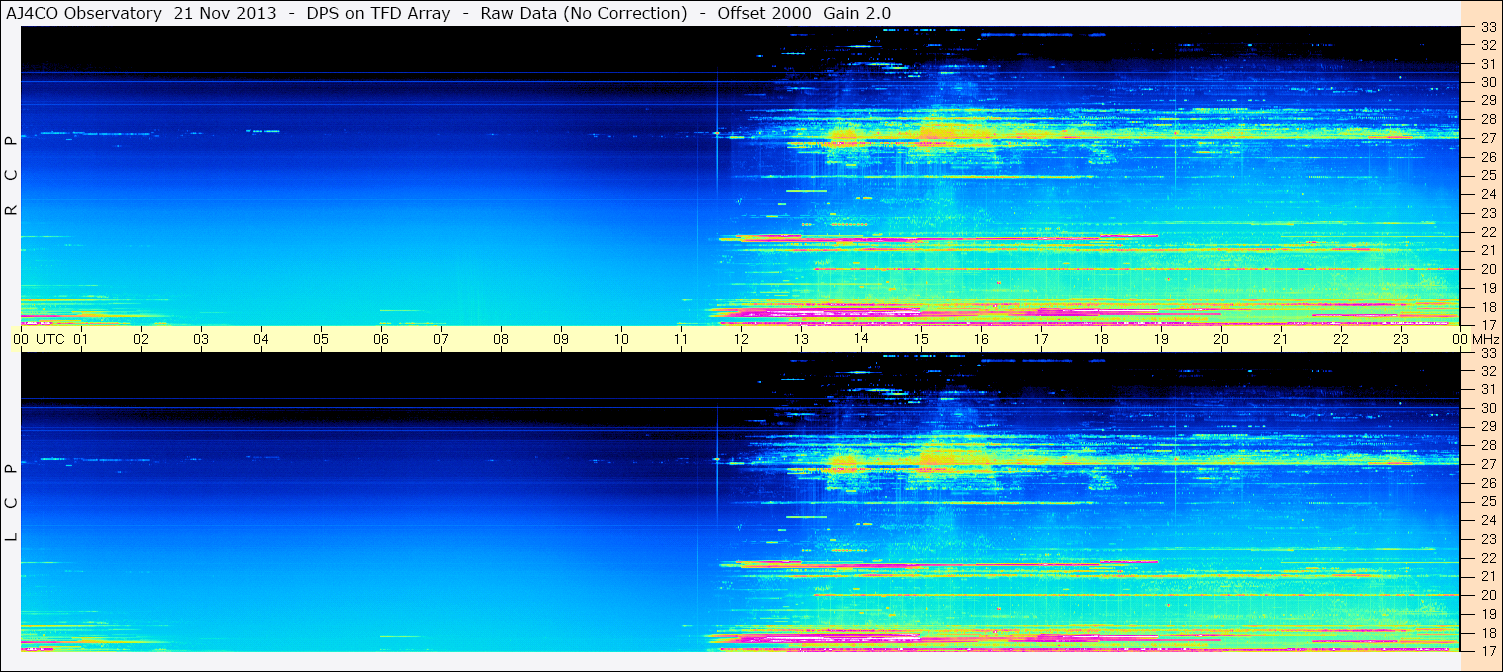1503x672 pixels.
Task: Click the 18 hour tick on the time axis
Action: [x=1101, y=339]
